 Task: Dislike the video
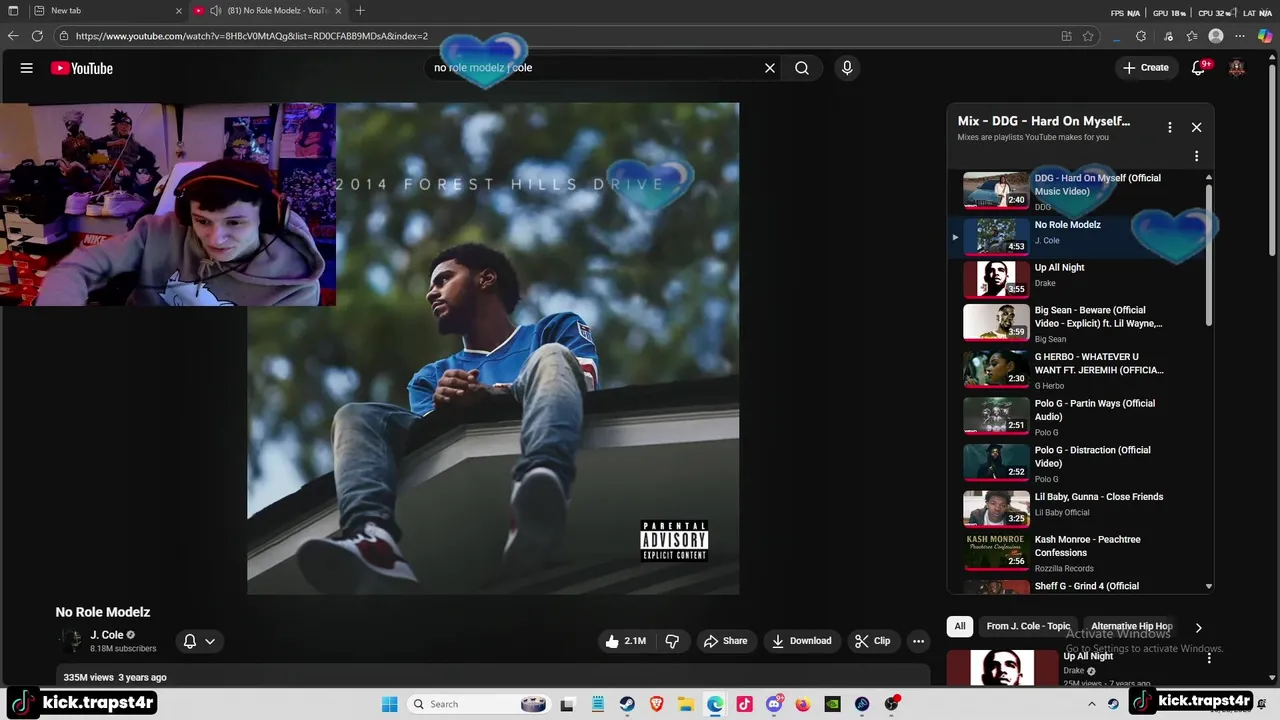(x=672, y=641)
